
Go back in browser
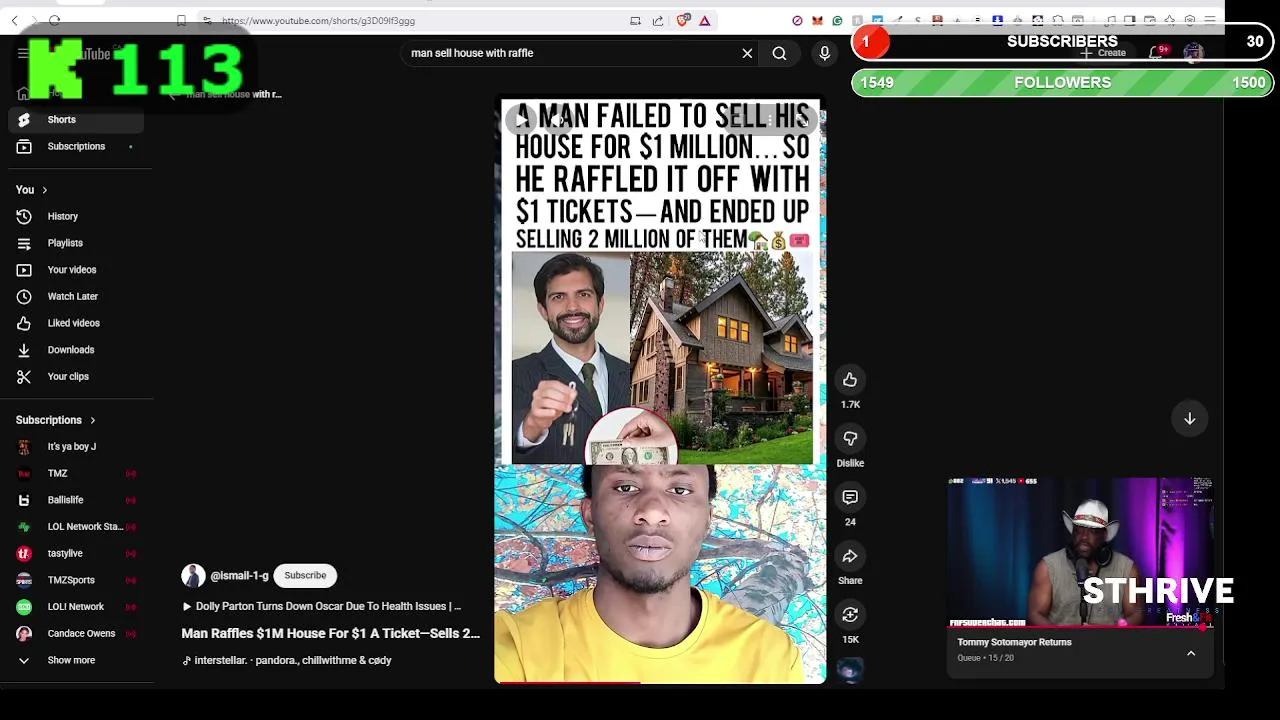point(14,20)
